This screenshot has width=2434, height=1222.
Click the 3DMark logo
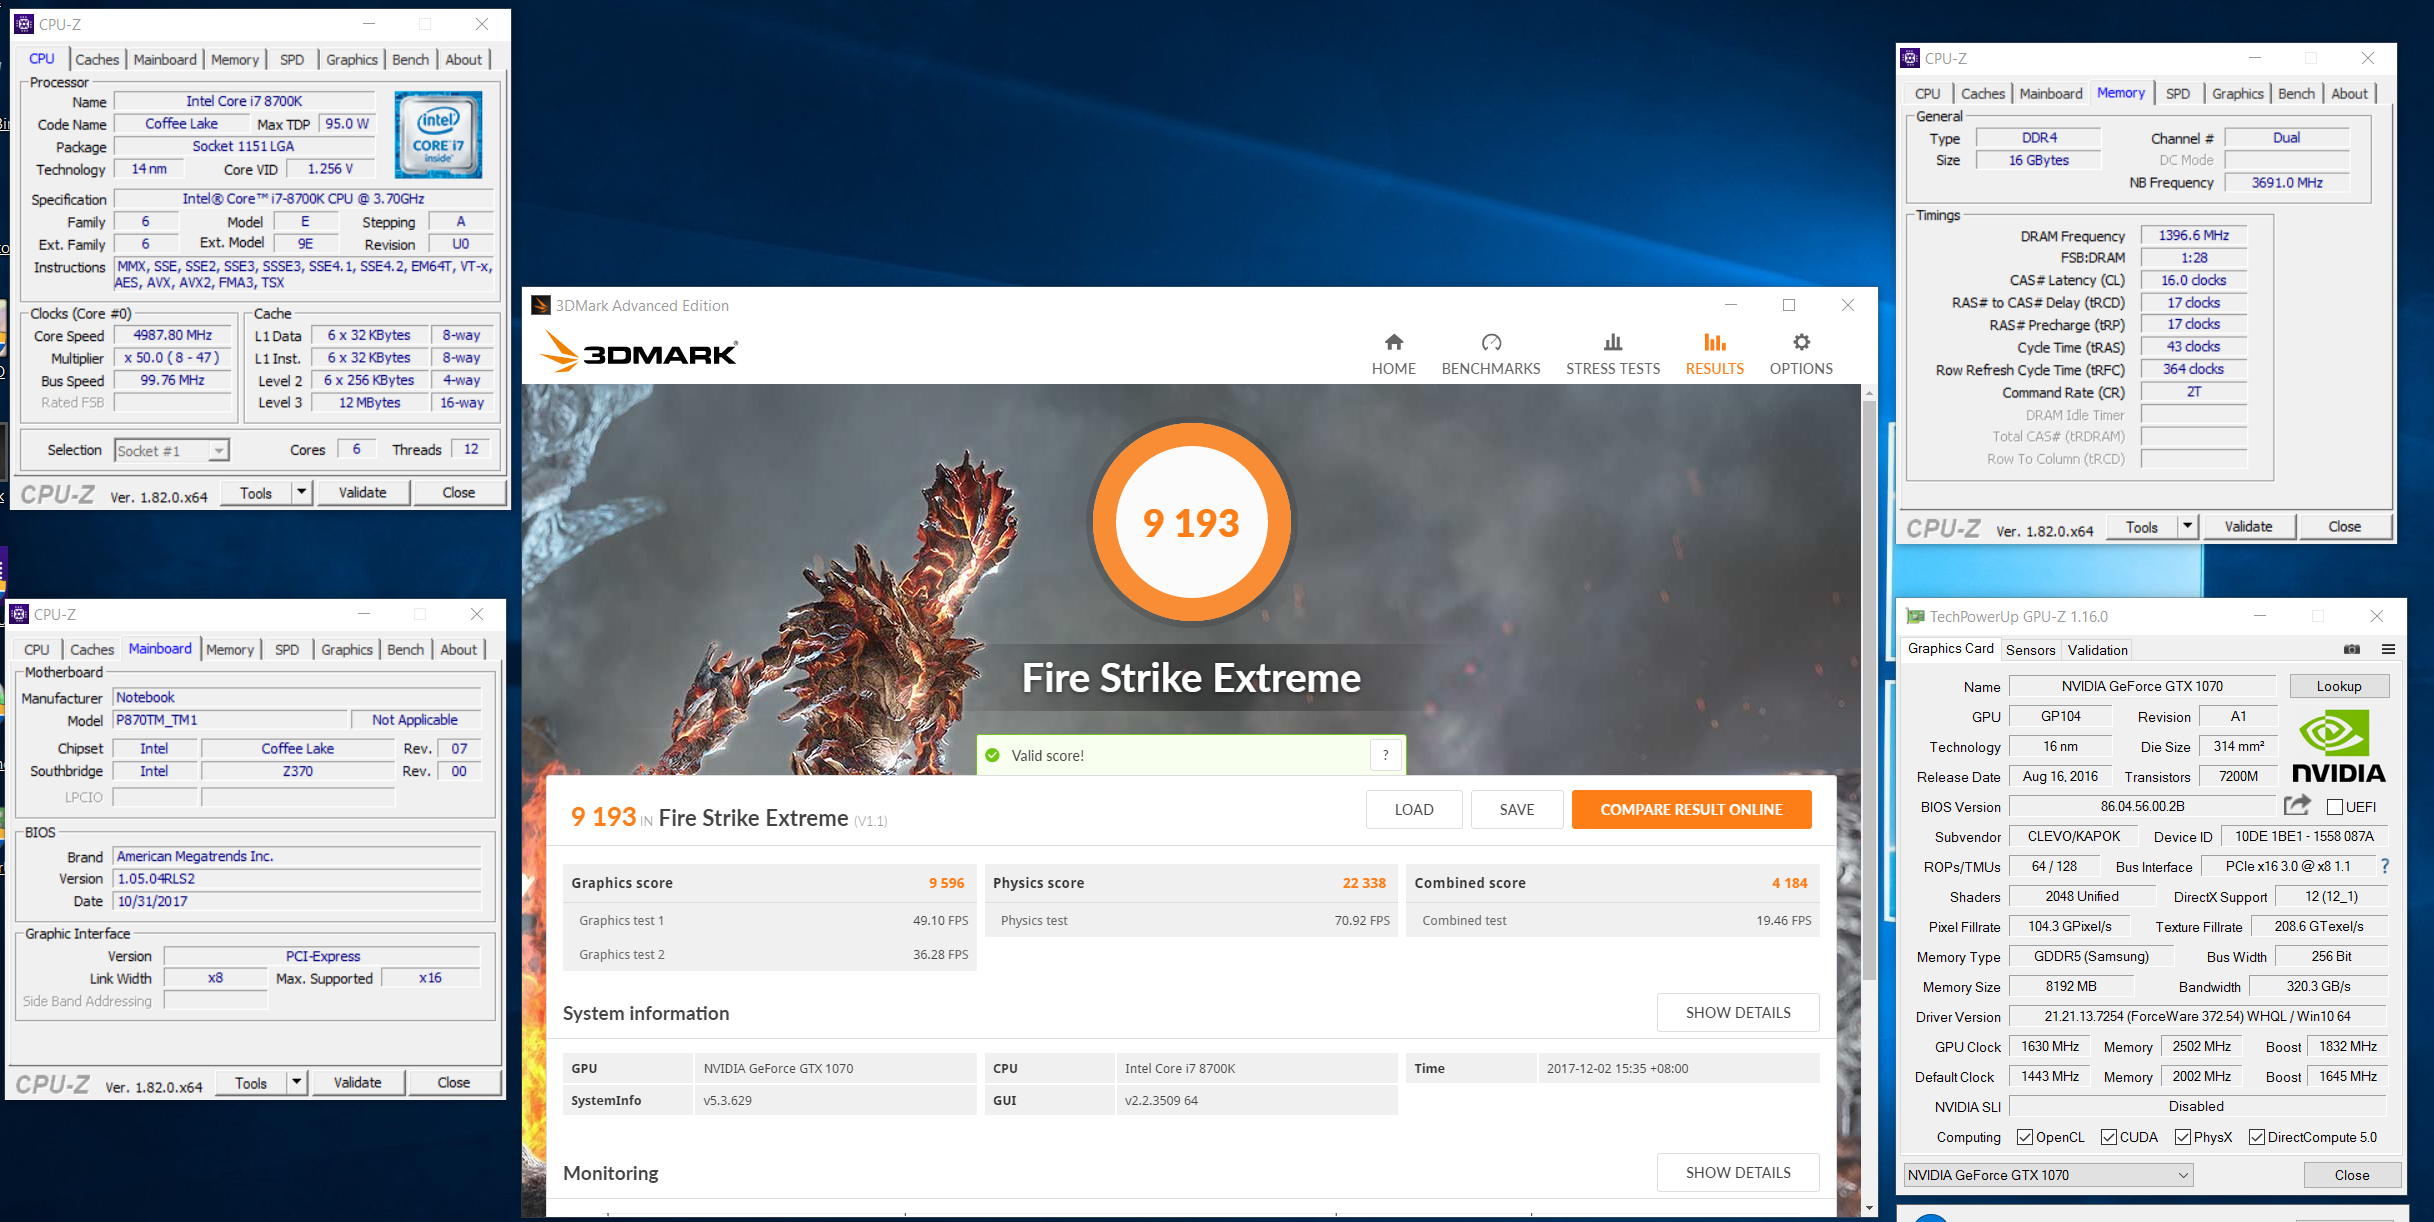(x=638, y=352)
